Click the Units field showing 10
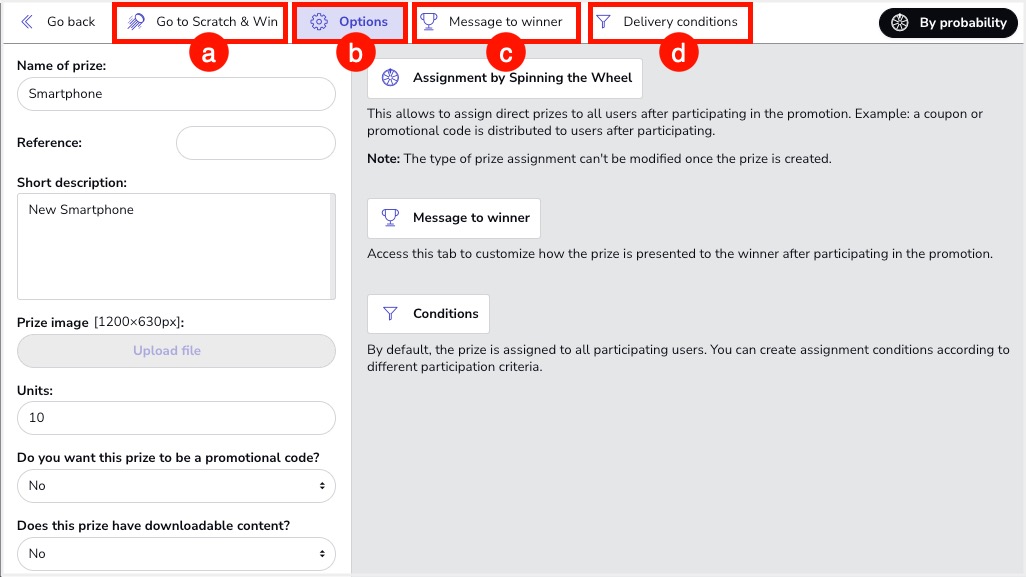 click(x=176, y=418)
